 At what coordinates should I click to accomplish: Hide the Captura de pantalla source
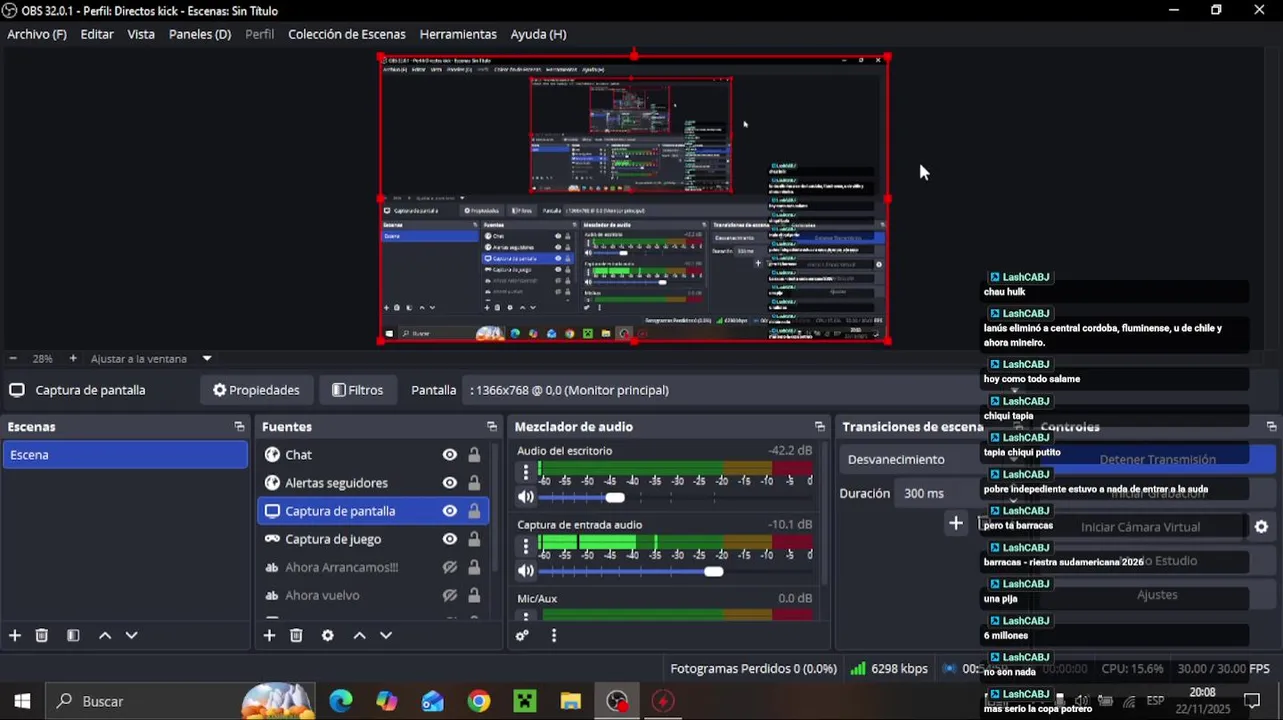click(x=450, y=511)
